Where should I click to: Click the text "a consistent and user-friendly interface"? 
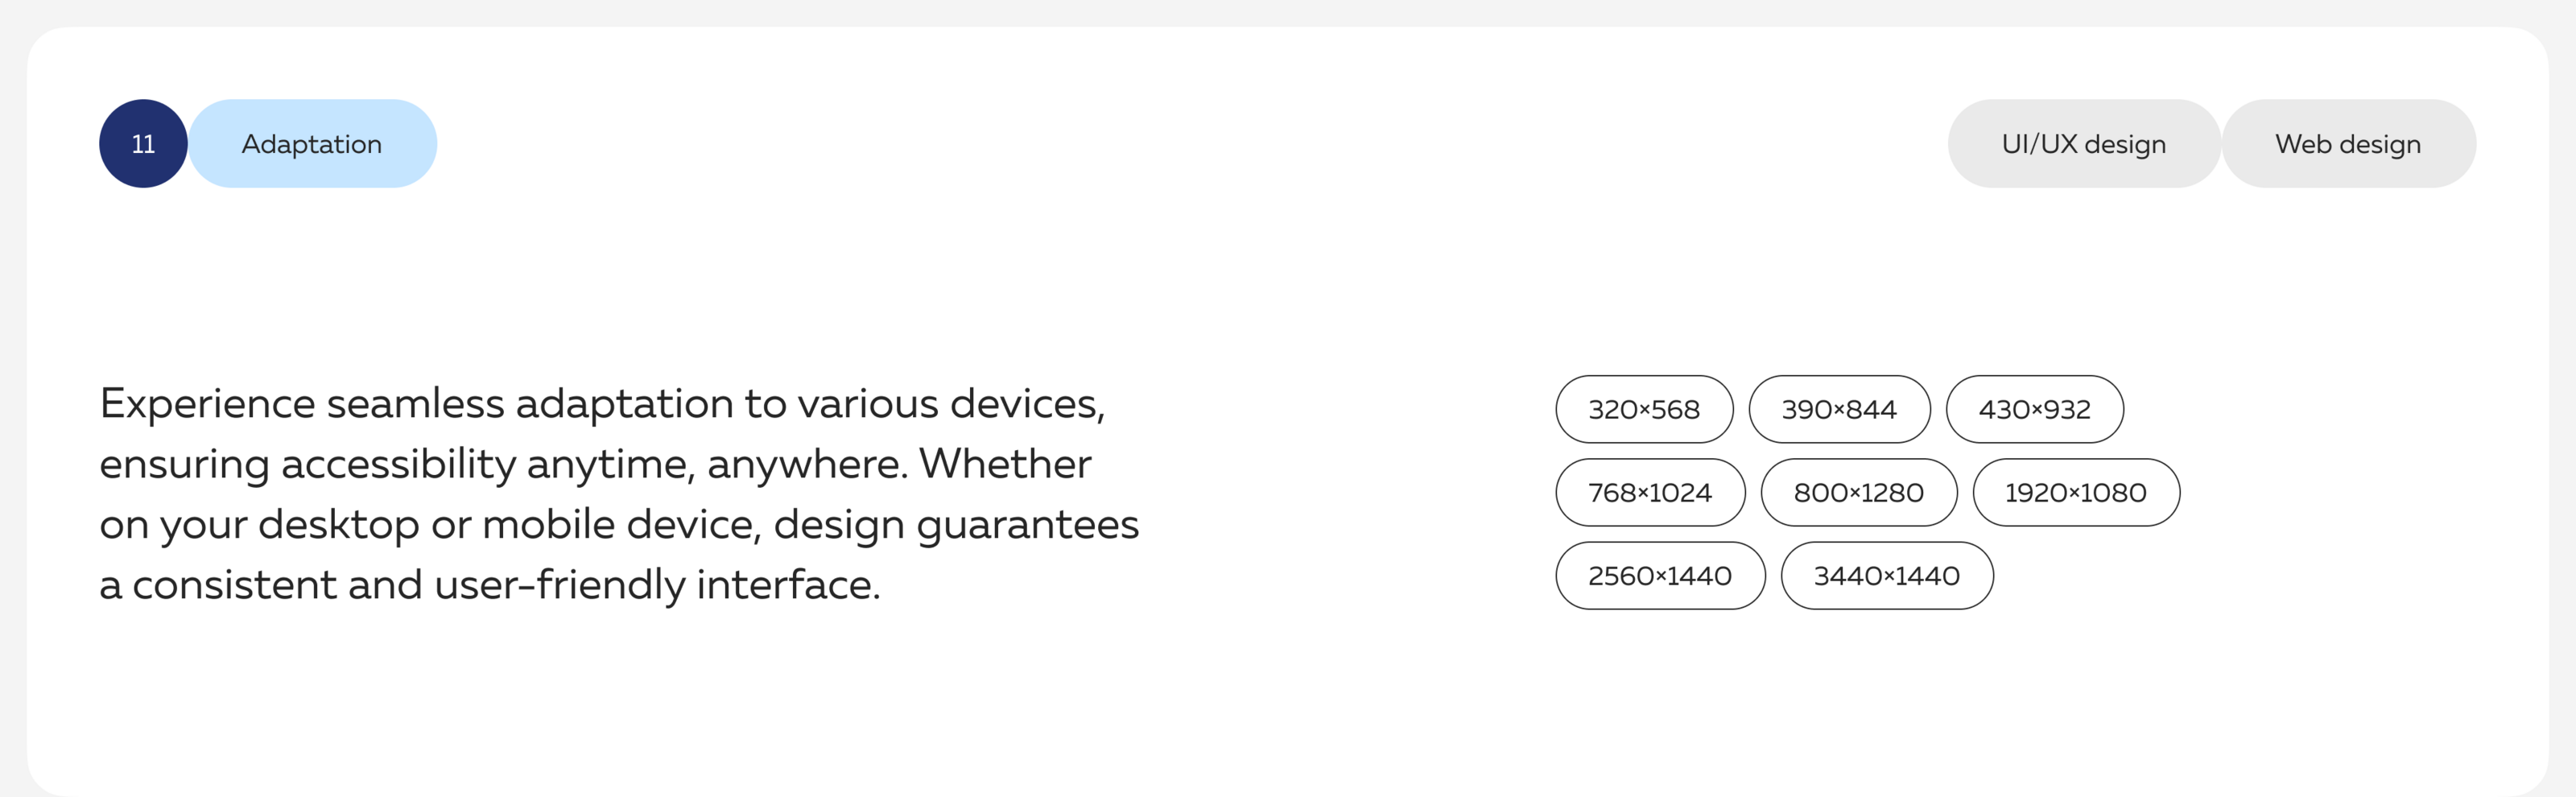(x=489, y=585)
